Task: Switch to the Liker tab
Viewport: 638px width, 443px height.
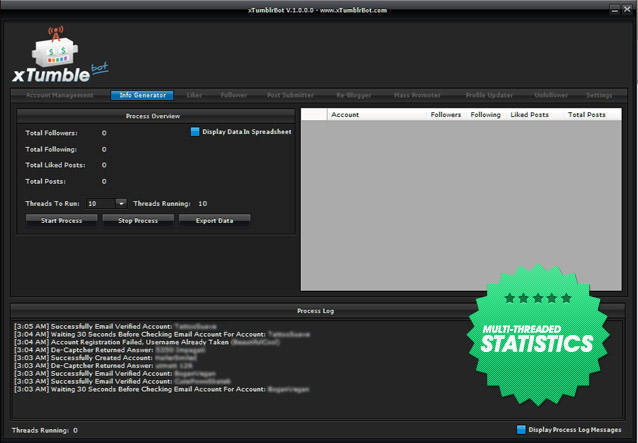Action: (x=194, y=95)
